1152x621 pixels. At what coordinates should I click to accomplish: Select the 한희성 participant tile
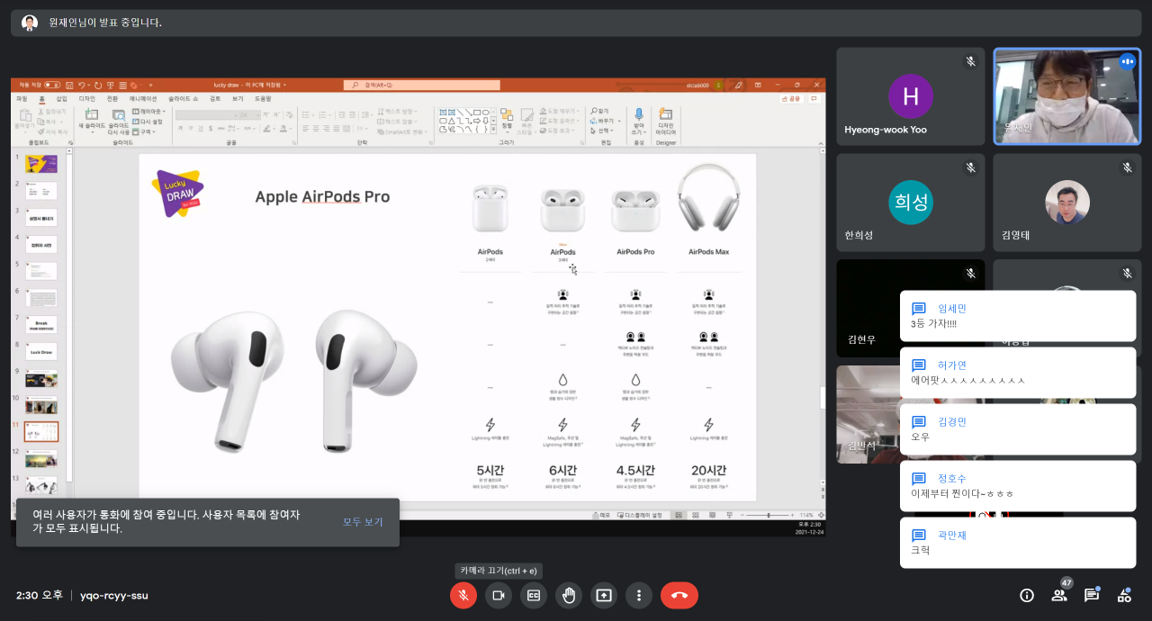tap(910, 202)
